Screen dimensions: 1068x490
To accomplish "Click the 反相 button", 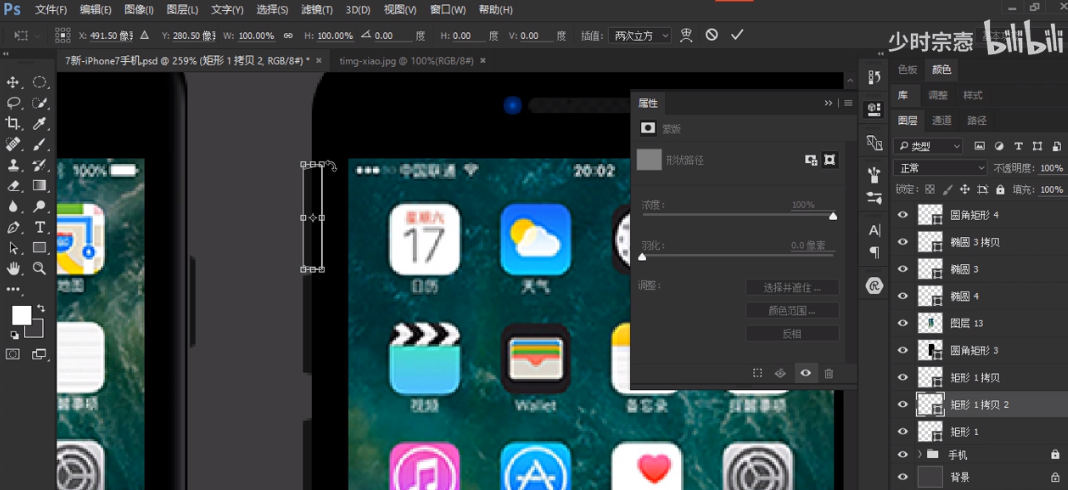I will coord(792,334).
